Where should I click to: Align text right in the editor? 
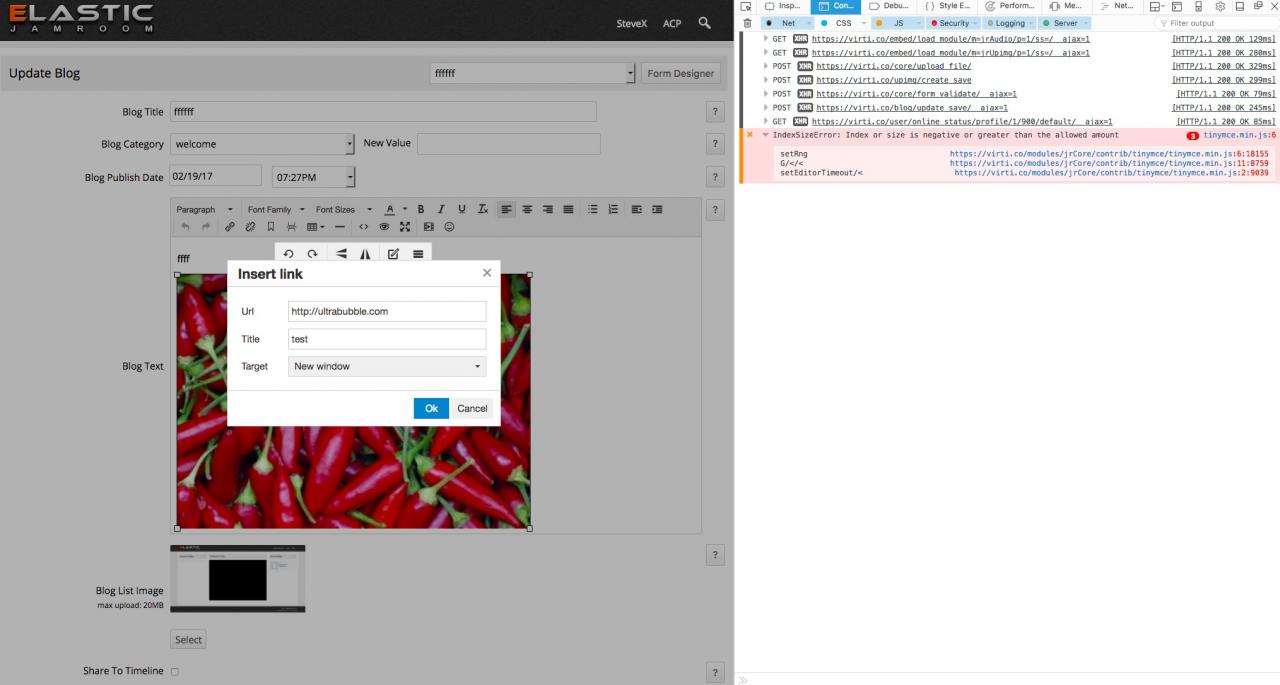[548, 209]
